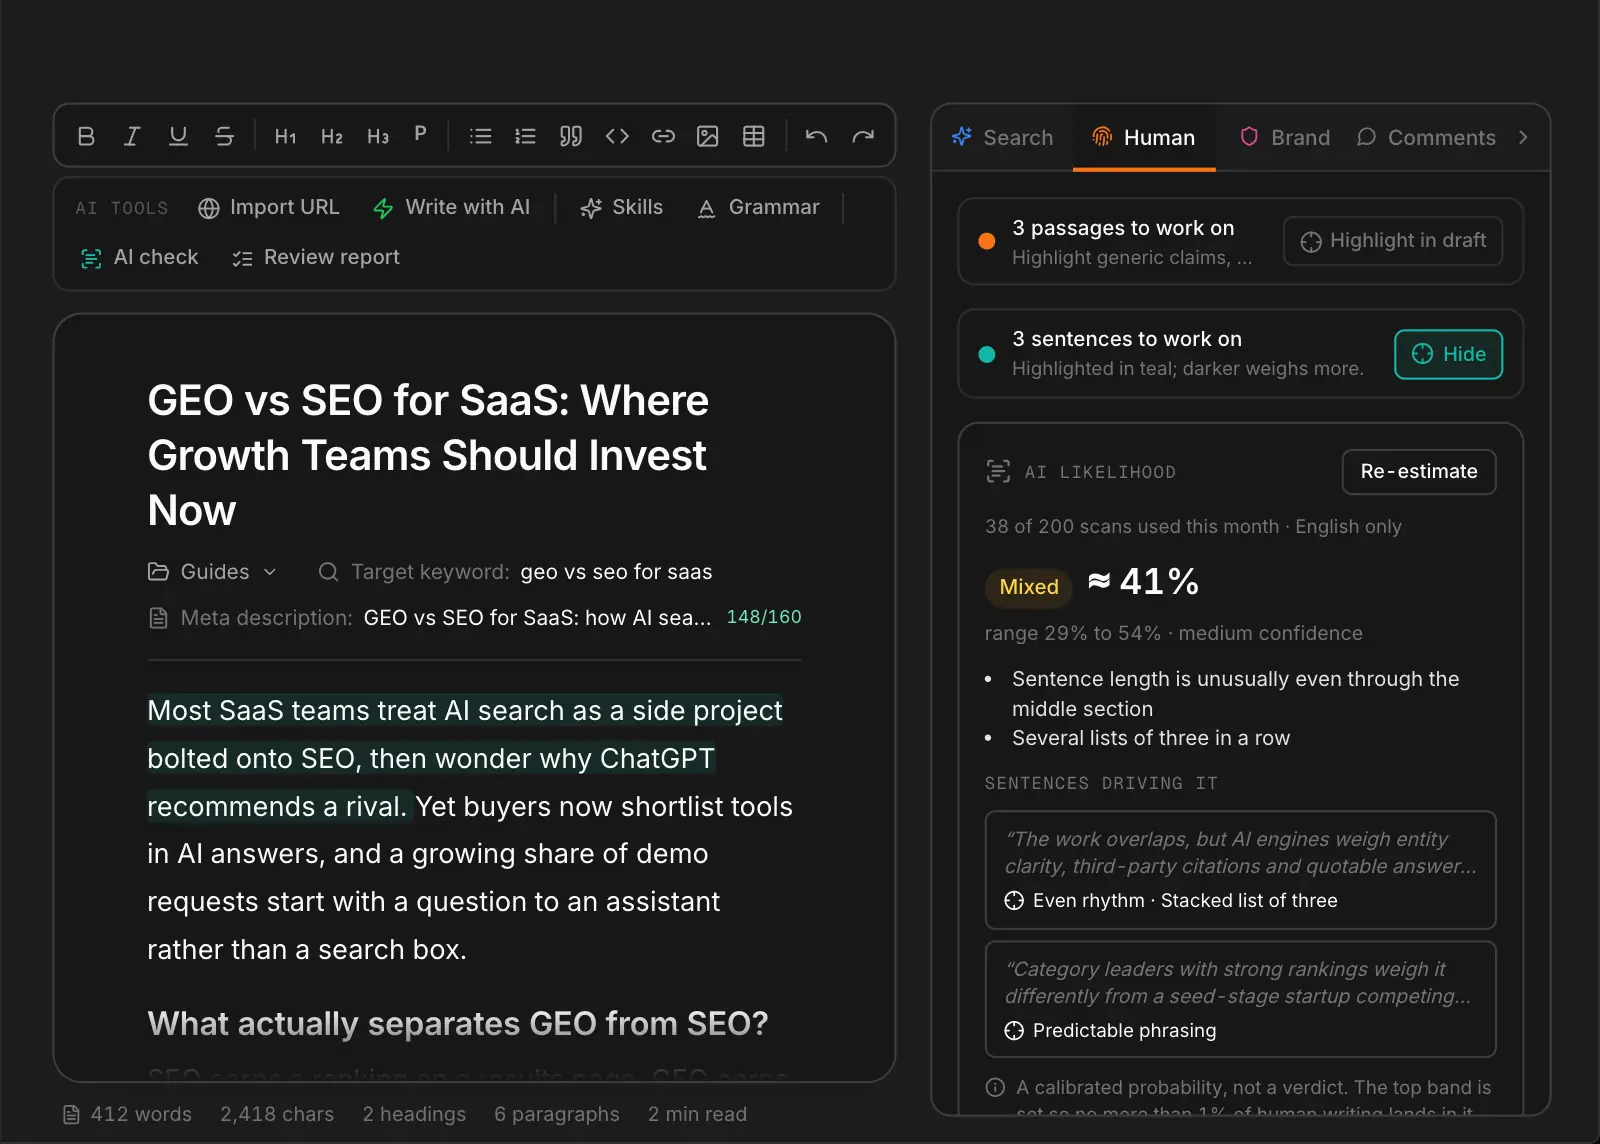
Task: Click the 'What actually separates GEO from SEO?' heading
Action: [458, 1024]
